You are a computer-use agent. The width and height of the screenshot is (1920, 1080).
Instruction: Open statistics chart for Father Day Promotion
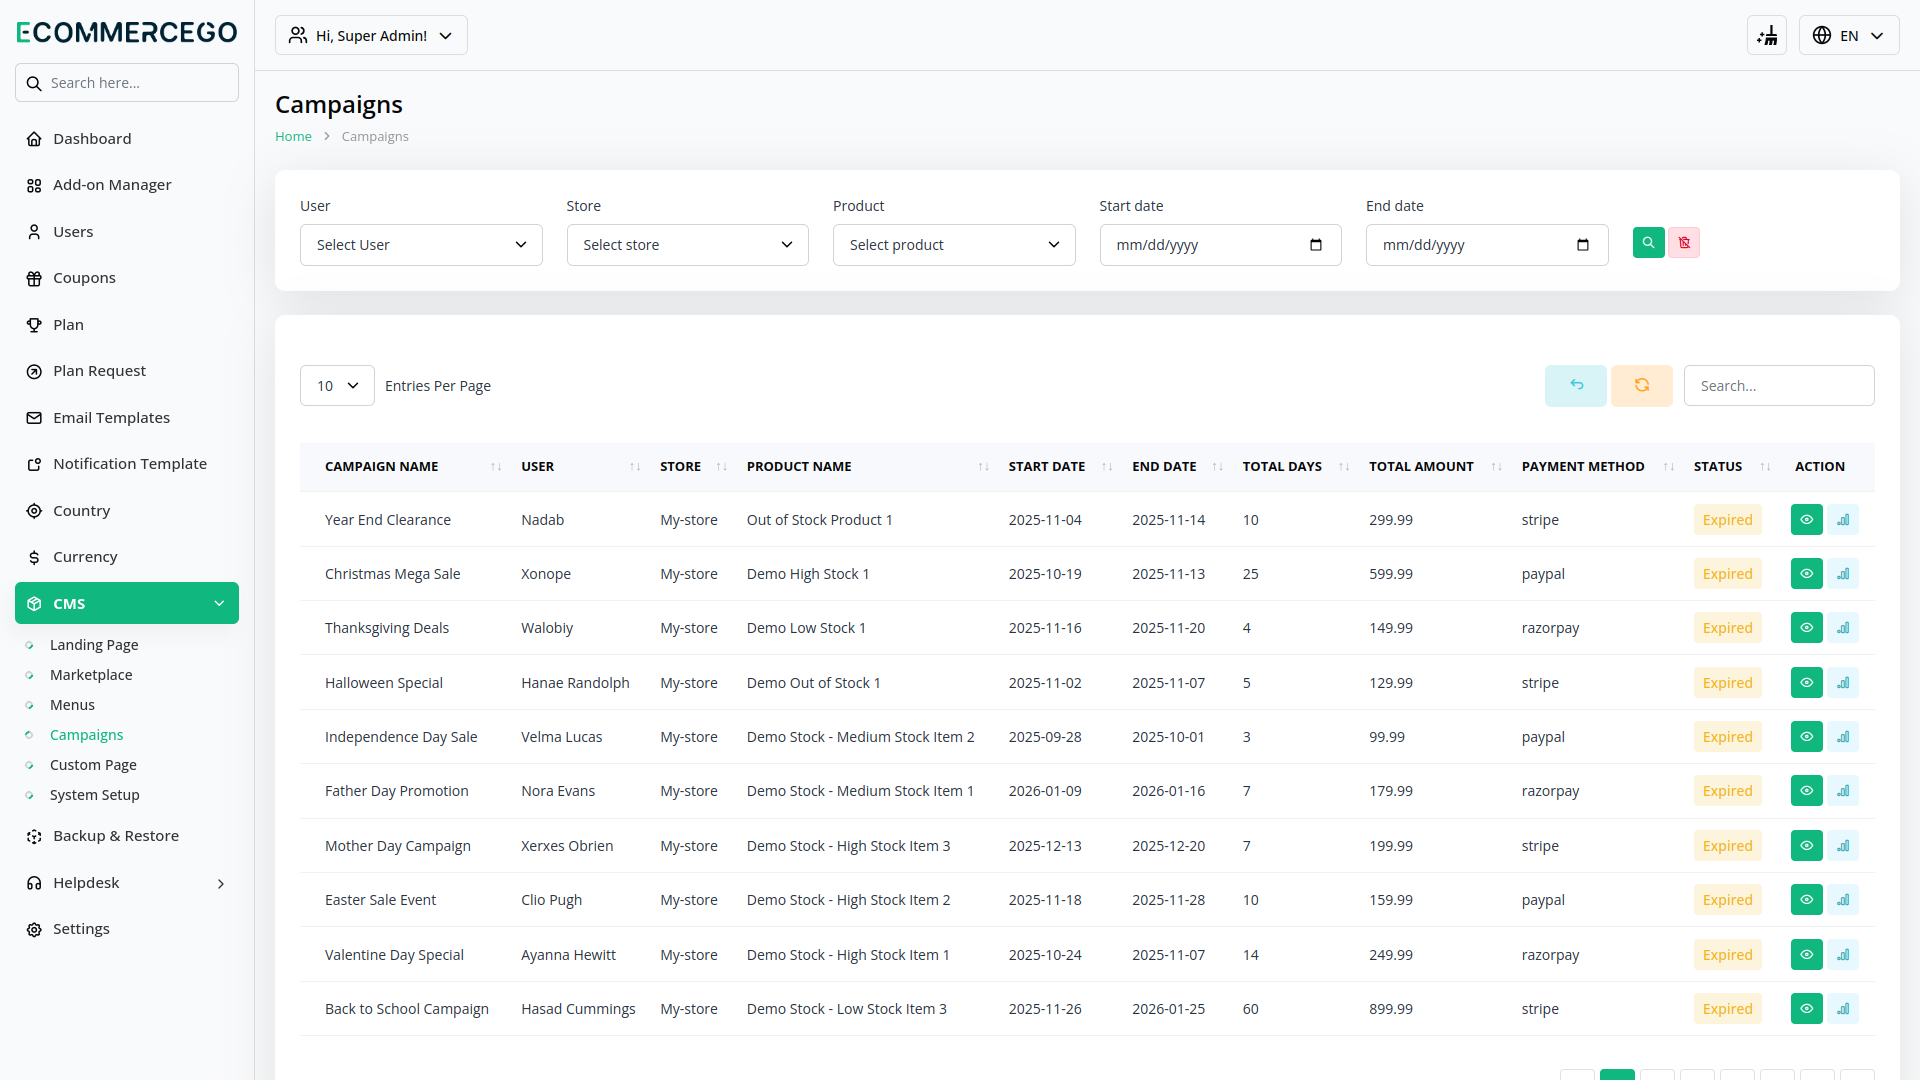click(x=1843, y=791)
